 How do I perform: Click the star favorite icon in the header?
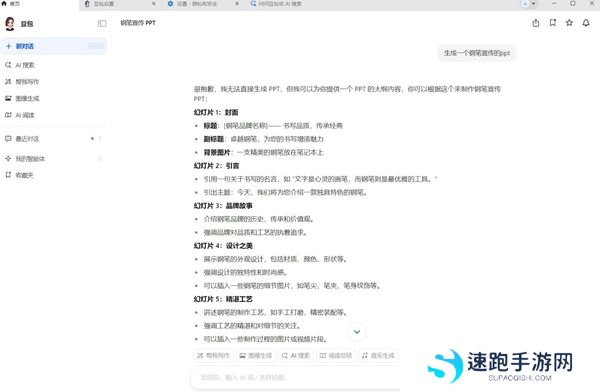[x=569, y=23]
